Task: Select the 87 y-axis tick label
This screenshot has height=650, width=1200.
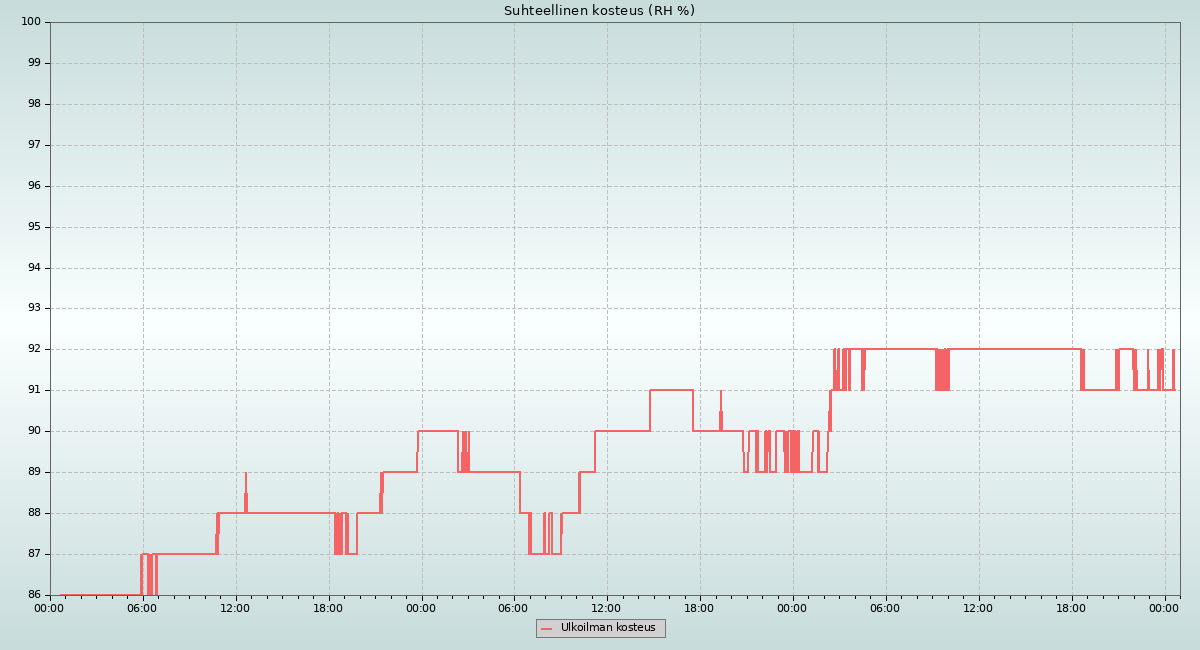Action: click(x=33, y=554)
